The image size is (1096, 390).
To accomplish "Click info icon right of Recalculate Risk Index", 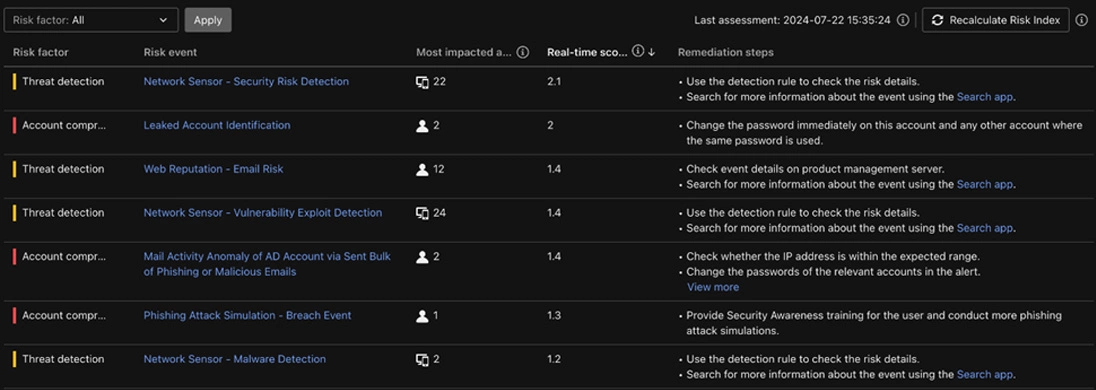I will pos(1081,20).
